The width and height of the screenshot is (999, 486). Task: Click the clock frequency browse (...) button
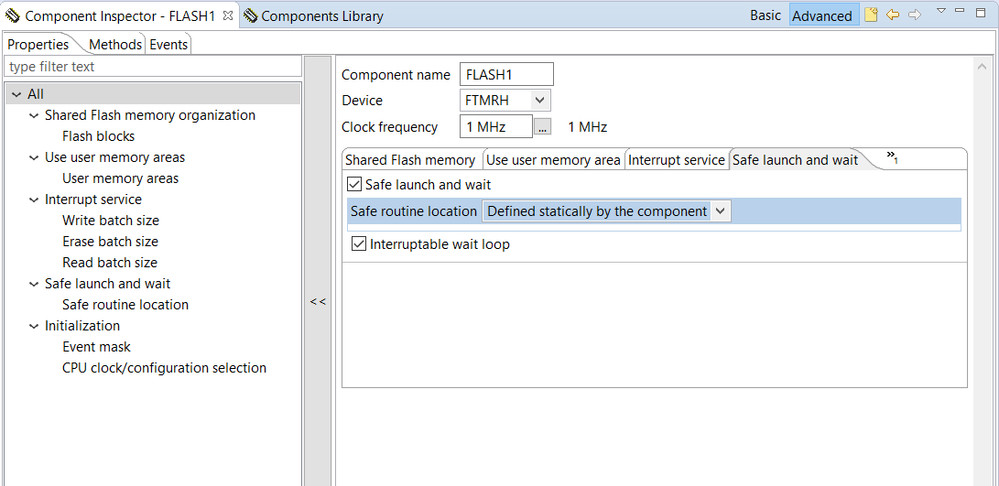pyautogui.click(x=542, y=127)
